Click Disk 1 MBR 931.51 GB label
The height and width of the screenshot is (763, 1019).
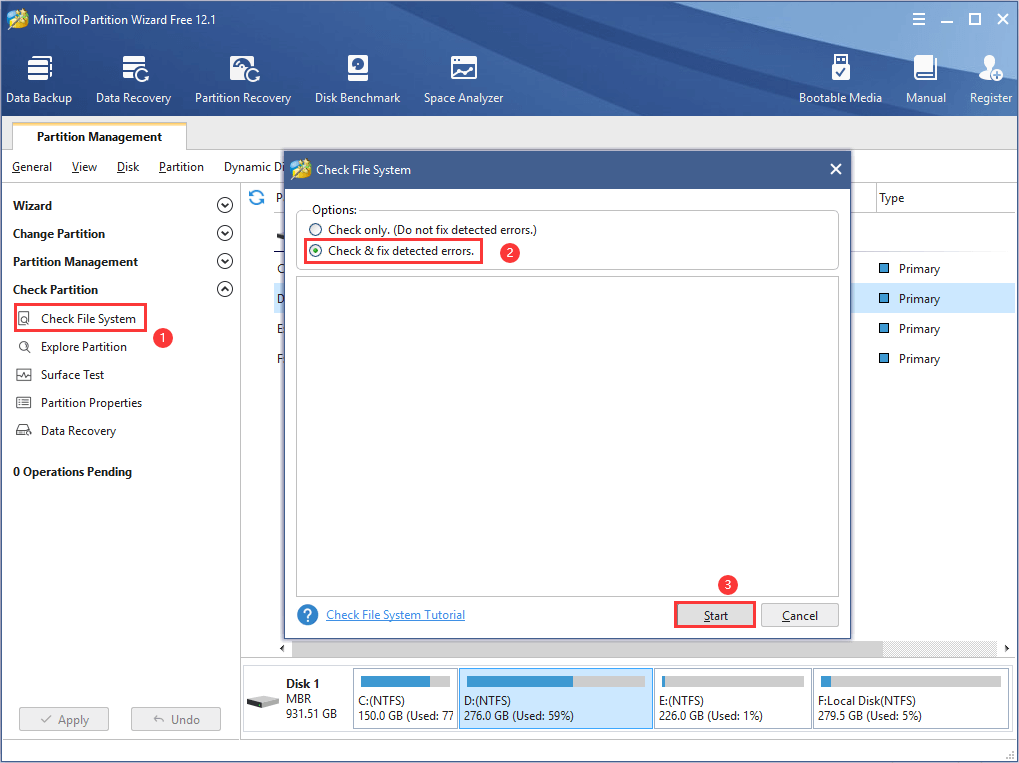(311, 699)
